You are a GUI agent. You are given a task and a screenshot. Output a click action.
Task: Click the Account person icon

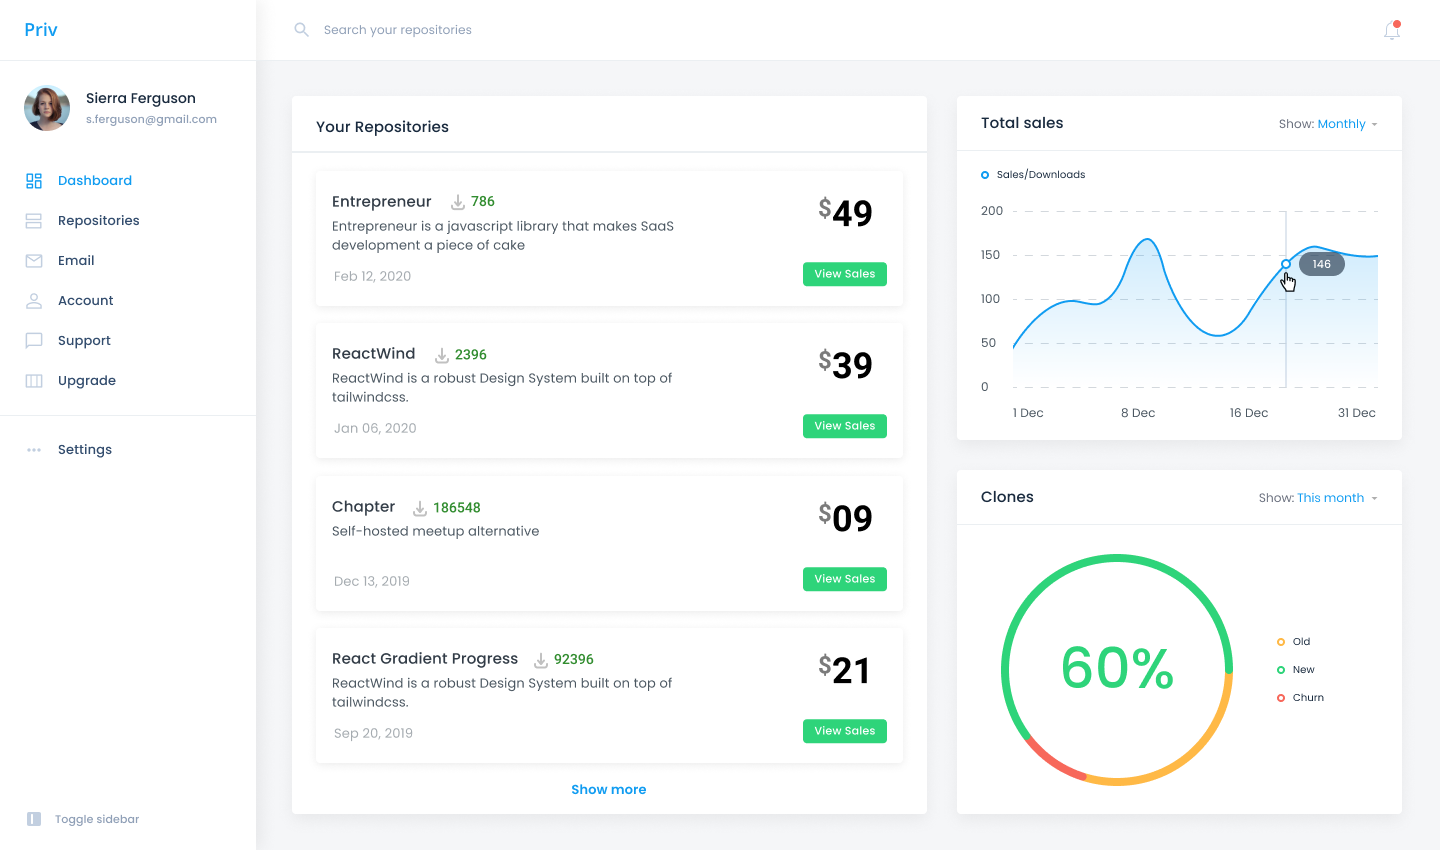click(x=34, y=301)
